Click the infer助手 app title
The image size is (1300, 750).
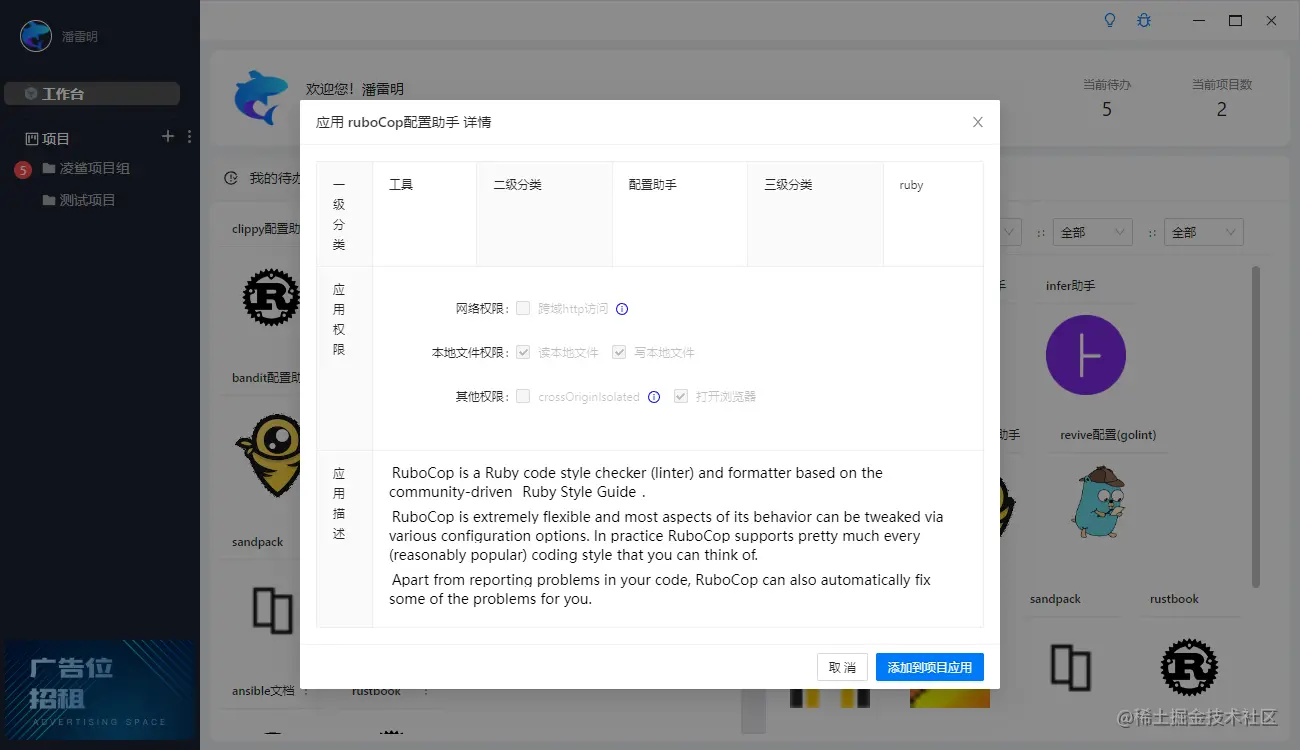click(1071, 286)
